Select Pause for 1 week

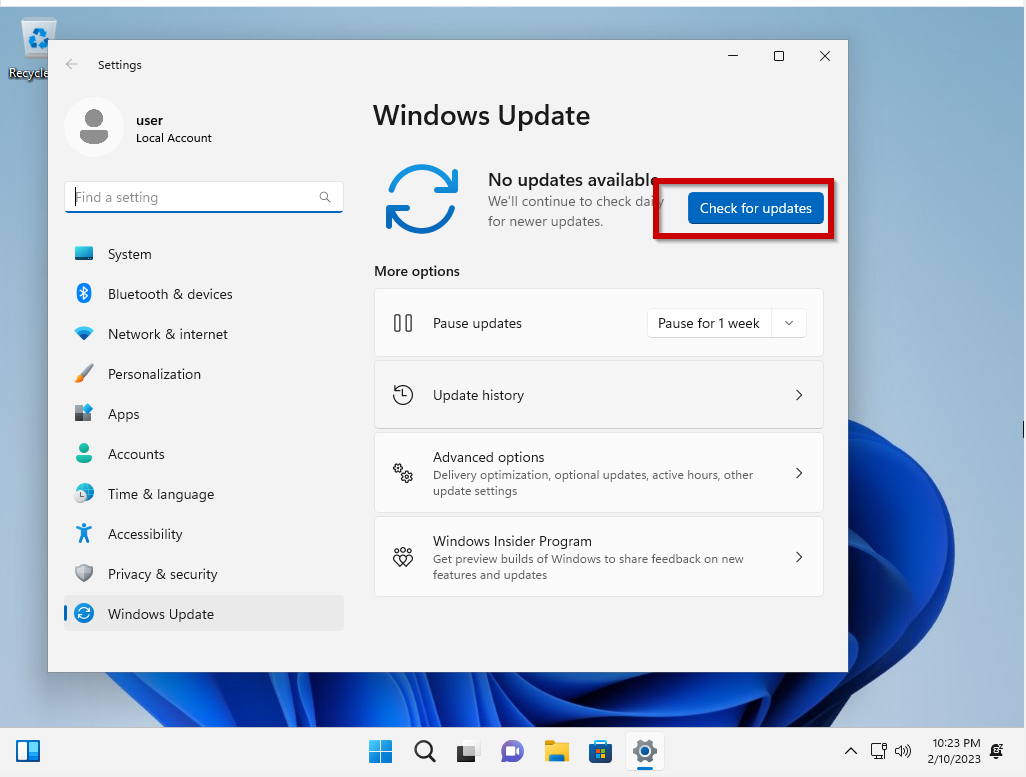(709, 323)
